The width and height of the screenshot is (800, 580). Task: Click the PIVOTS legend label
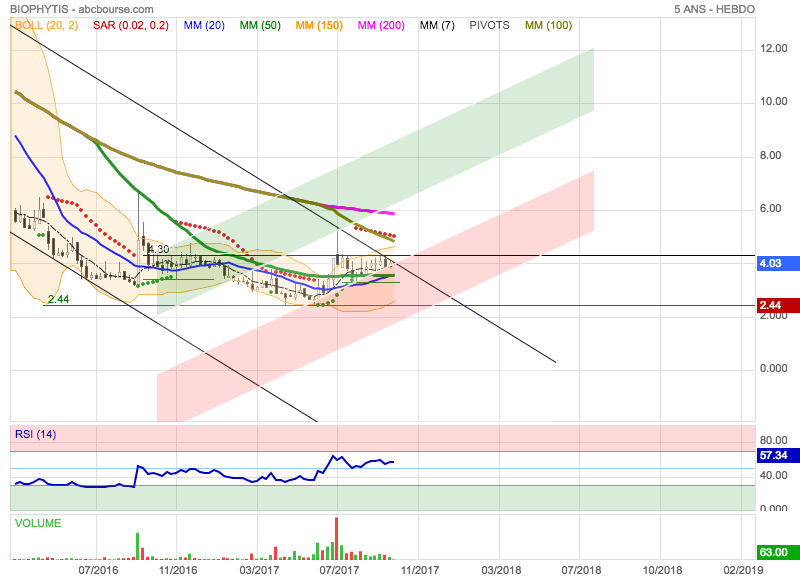coord(489,26)
